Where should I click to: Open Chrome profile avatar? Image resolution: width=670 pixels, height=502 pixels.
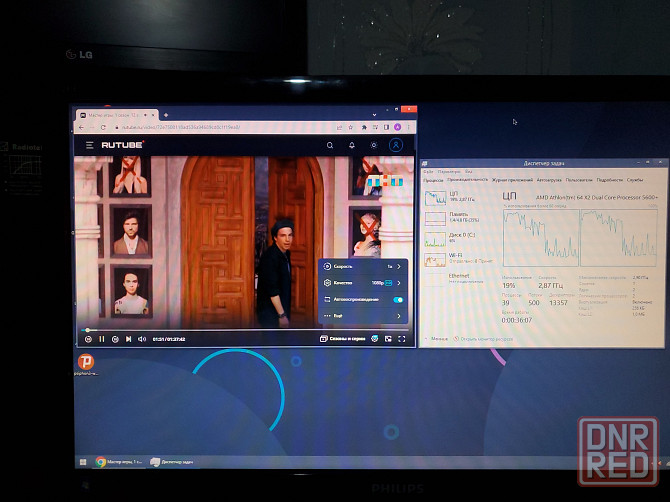pos(397,127)
